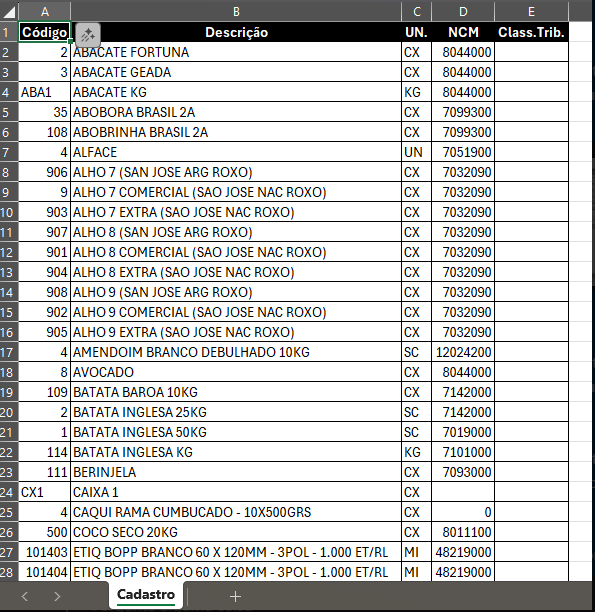The image size is (595, 612).
Task: Click the previous sheet arrow
Action: [x=25, y=596]
